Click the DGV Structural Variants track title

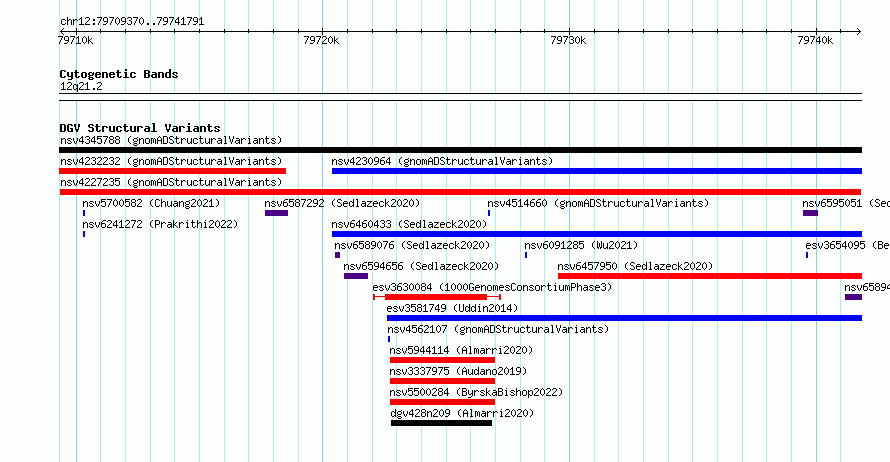(140, 128)
